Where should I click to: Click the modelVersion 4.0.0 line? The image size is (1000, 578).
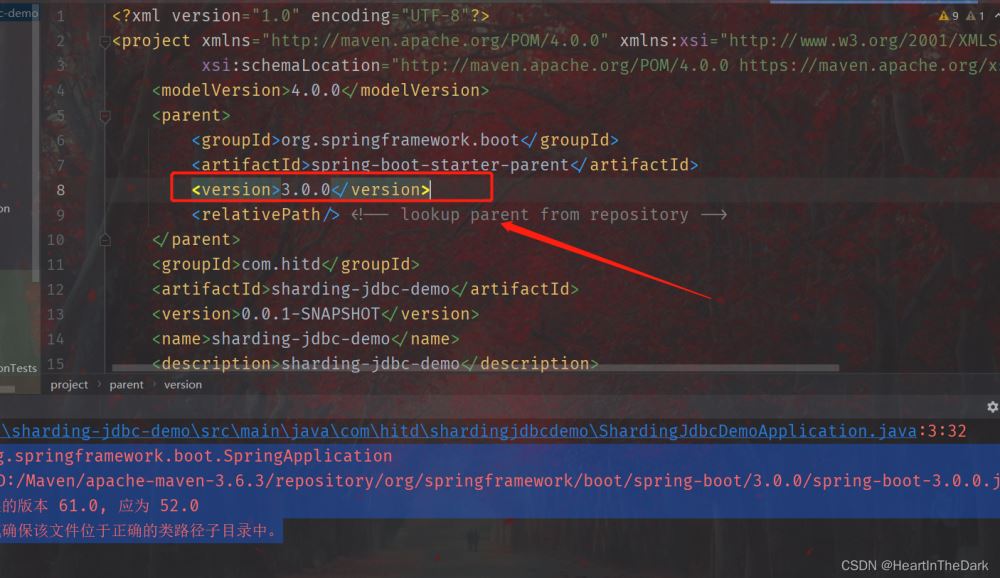pyautogui.click(x=320, y=91)
